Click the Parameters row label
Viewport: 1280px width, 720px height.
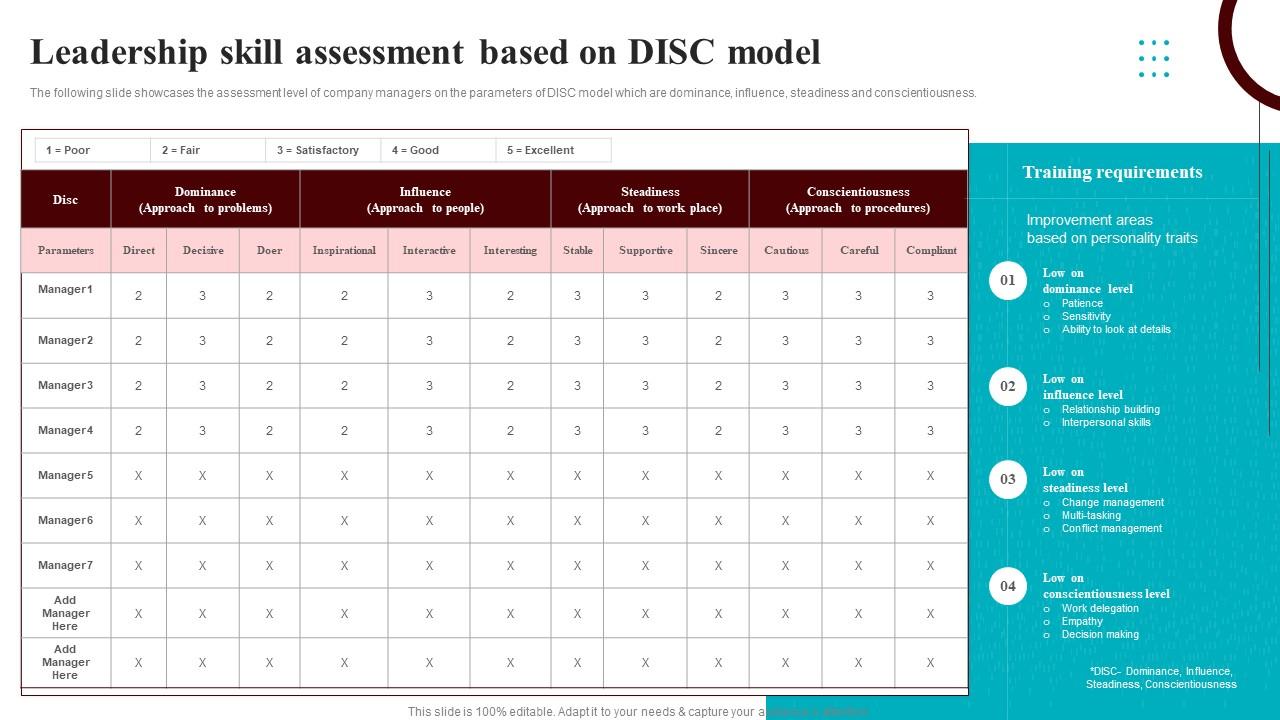tap(65, 250)
